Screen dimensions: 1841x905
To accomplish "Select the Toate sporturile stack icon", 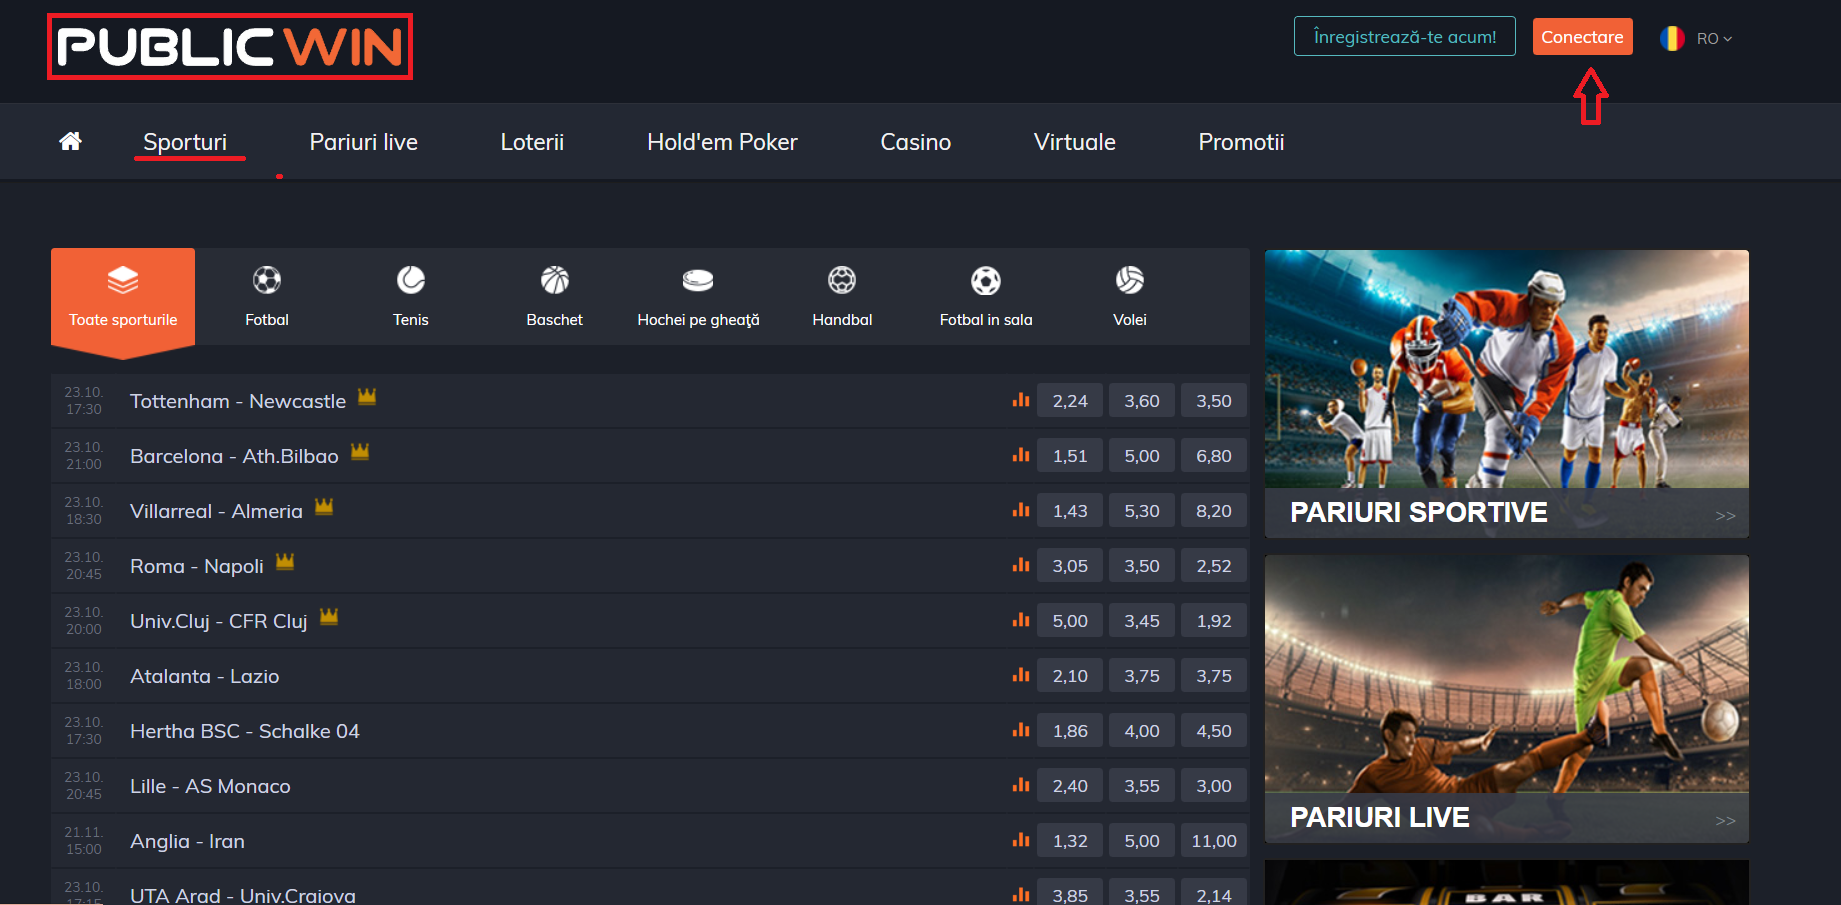I will 123,280.
